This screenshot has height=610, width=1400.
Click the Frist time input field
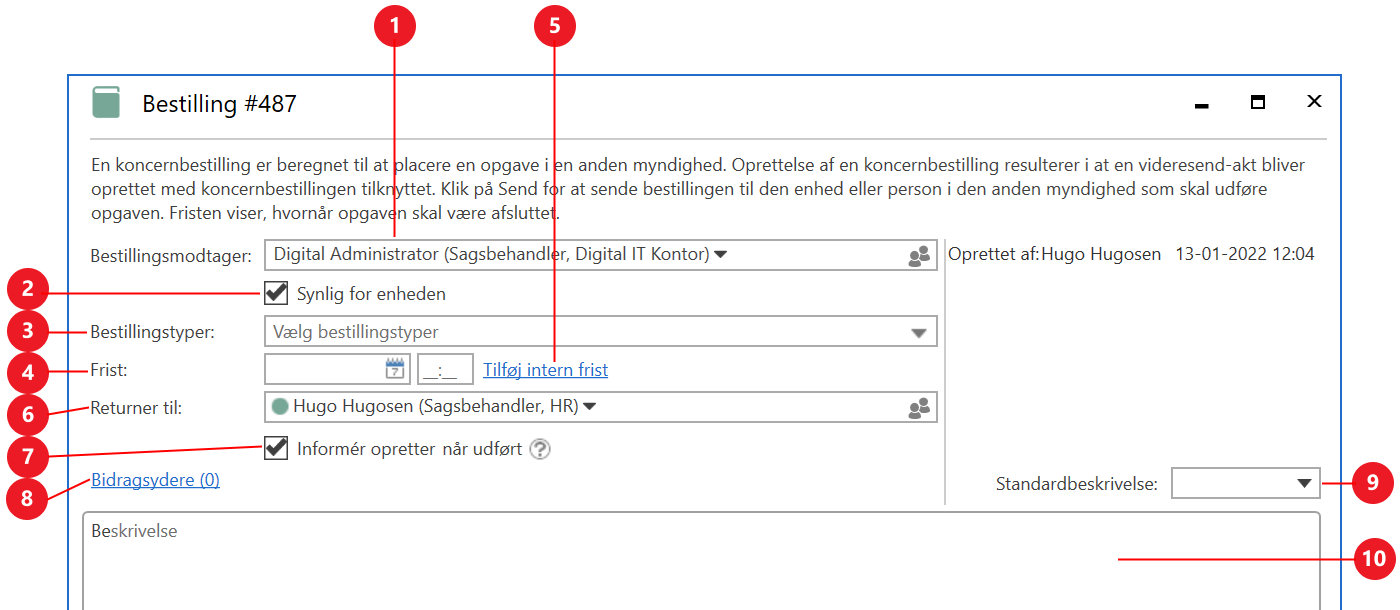pyautogui.click(x=445, y=370)
